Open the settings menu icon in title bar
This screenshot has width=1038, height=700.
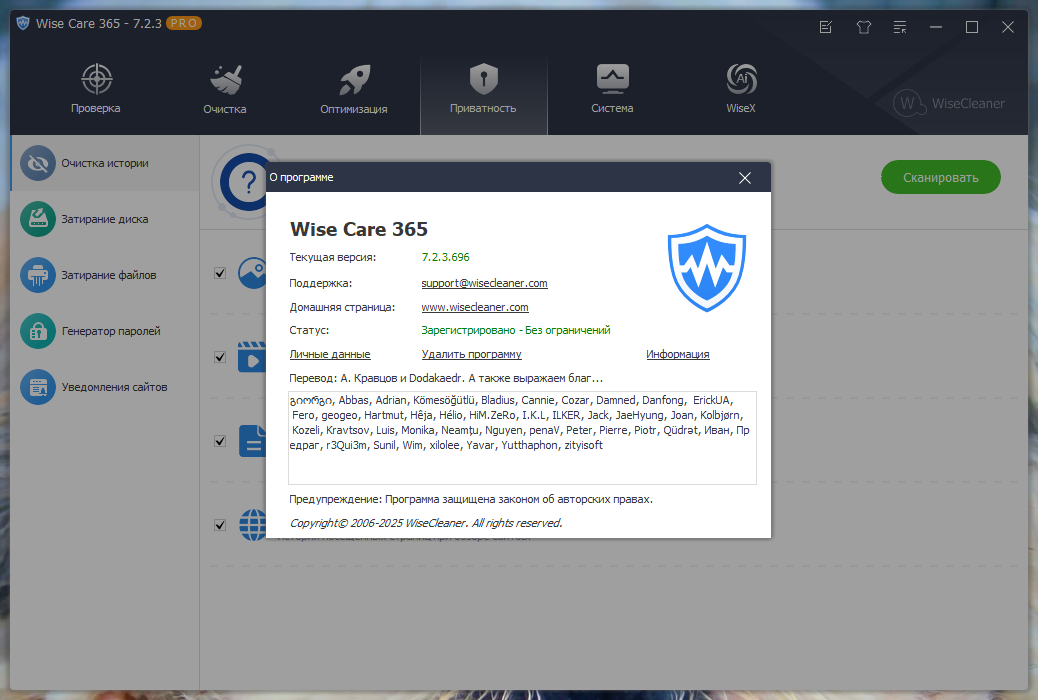point(900,27)
